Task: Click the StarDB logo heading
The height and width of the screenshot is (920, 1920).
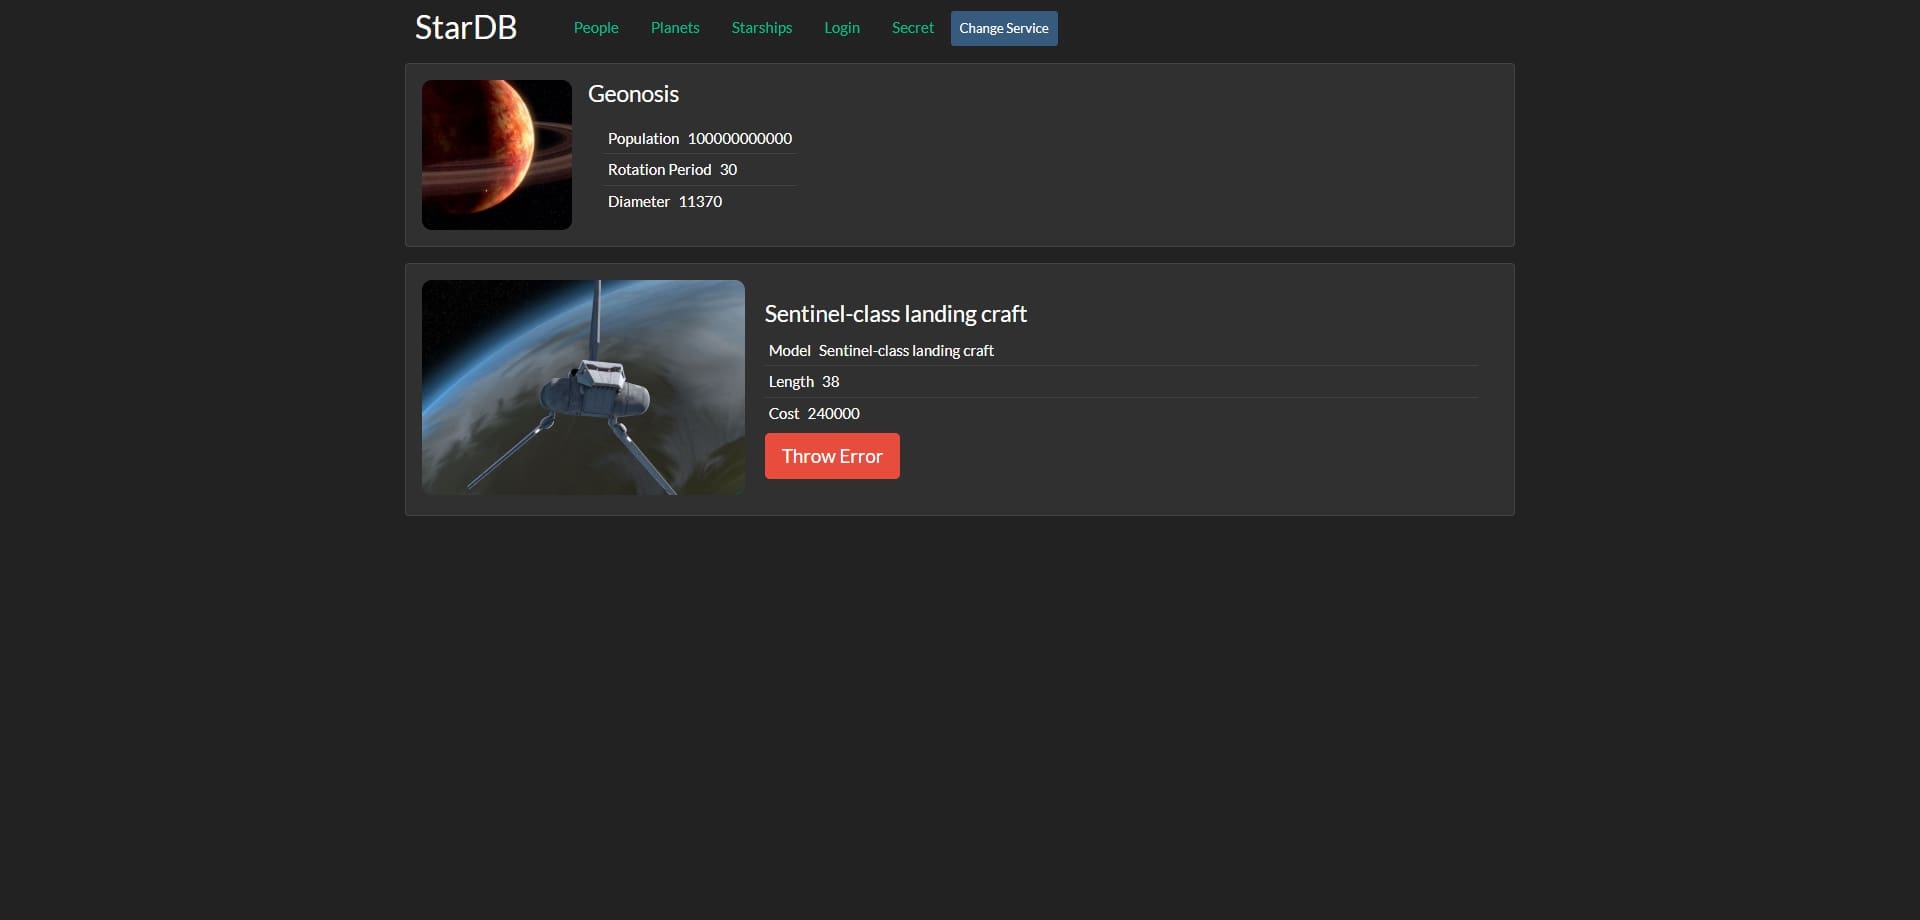Action: 466,27
